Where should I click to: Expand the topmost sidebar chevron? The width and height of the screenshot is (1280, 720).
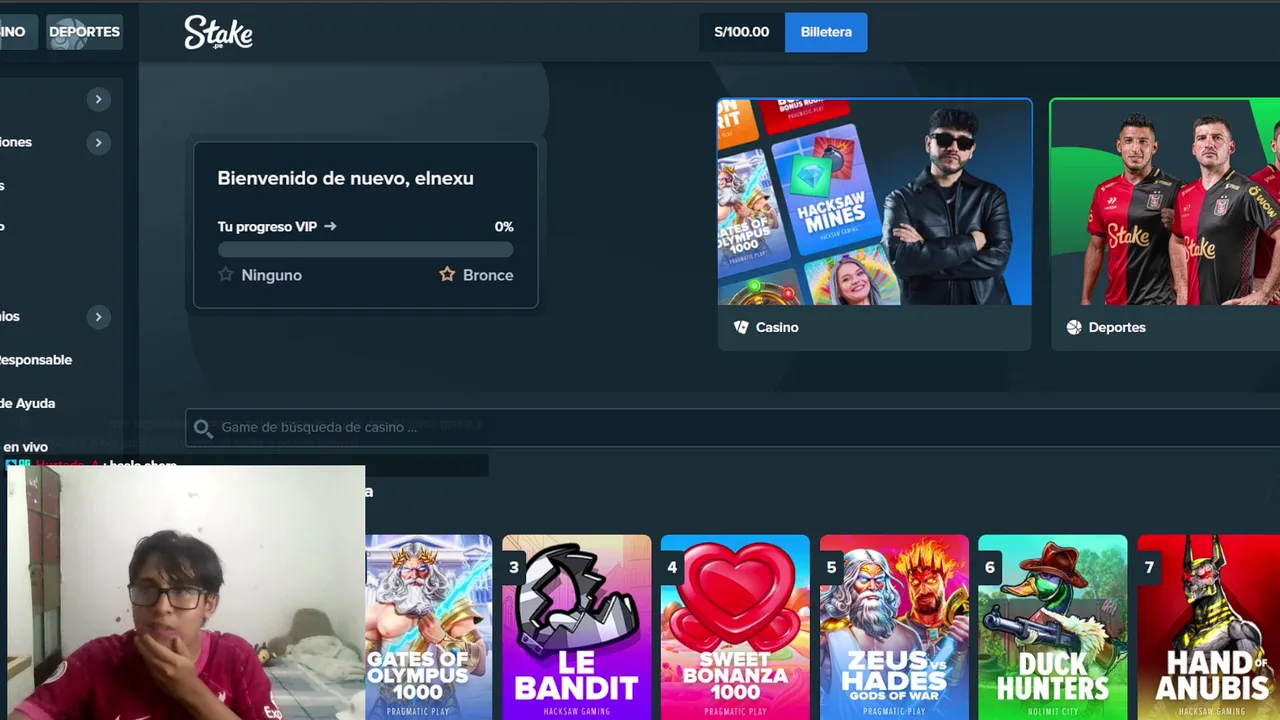[x=98, y=99]
